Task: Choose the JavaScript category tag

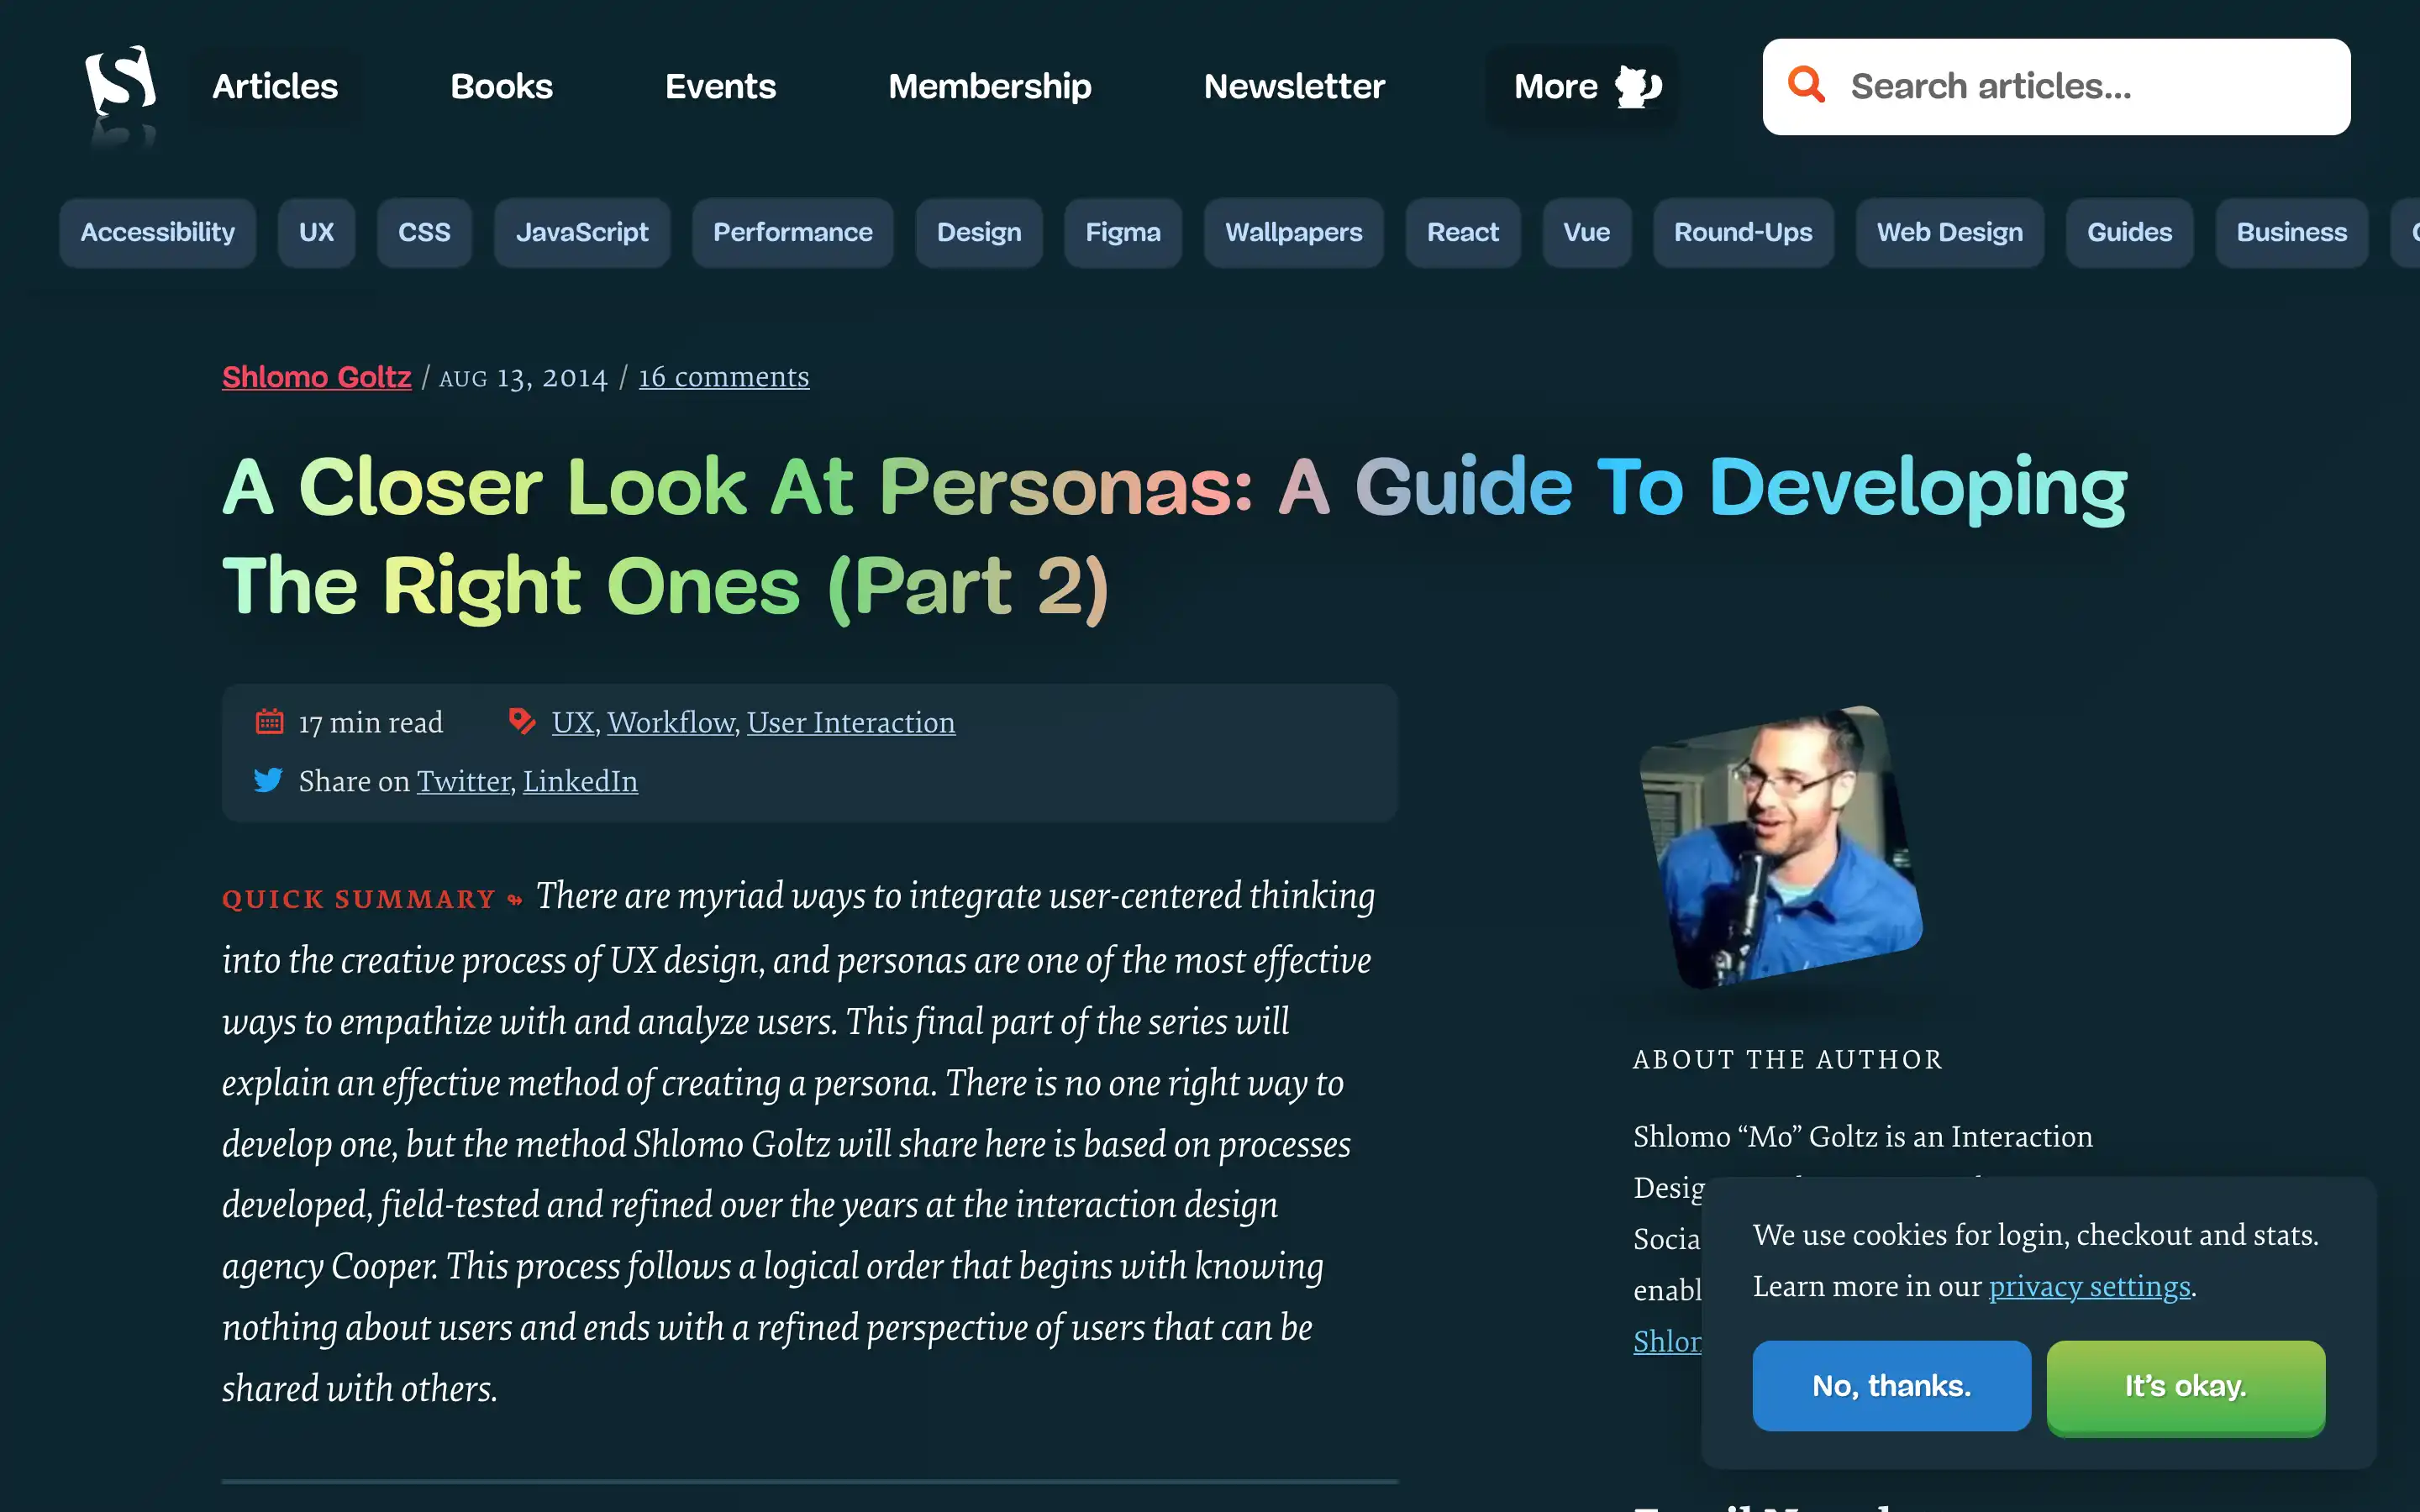Action: coord(582,233)
